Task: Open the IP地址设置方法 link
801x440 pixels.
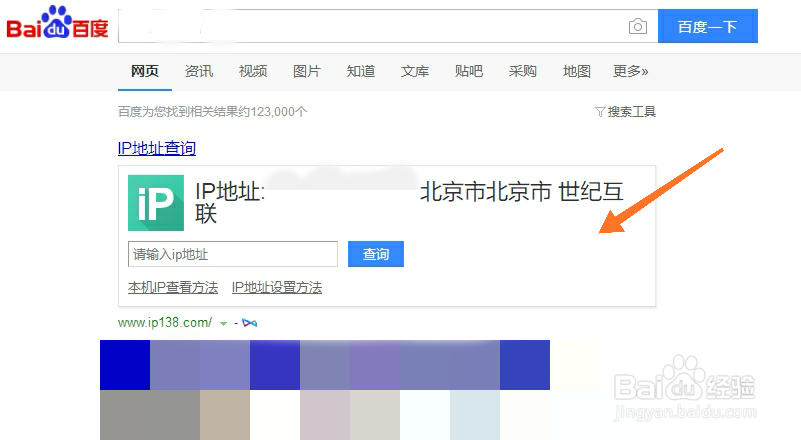Action: tap(277, 287)
